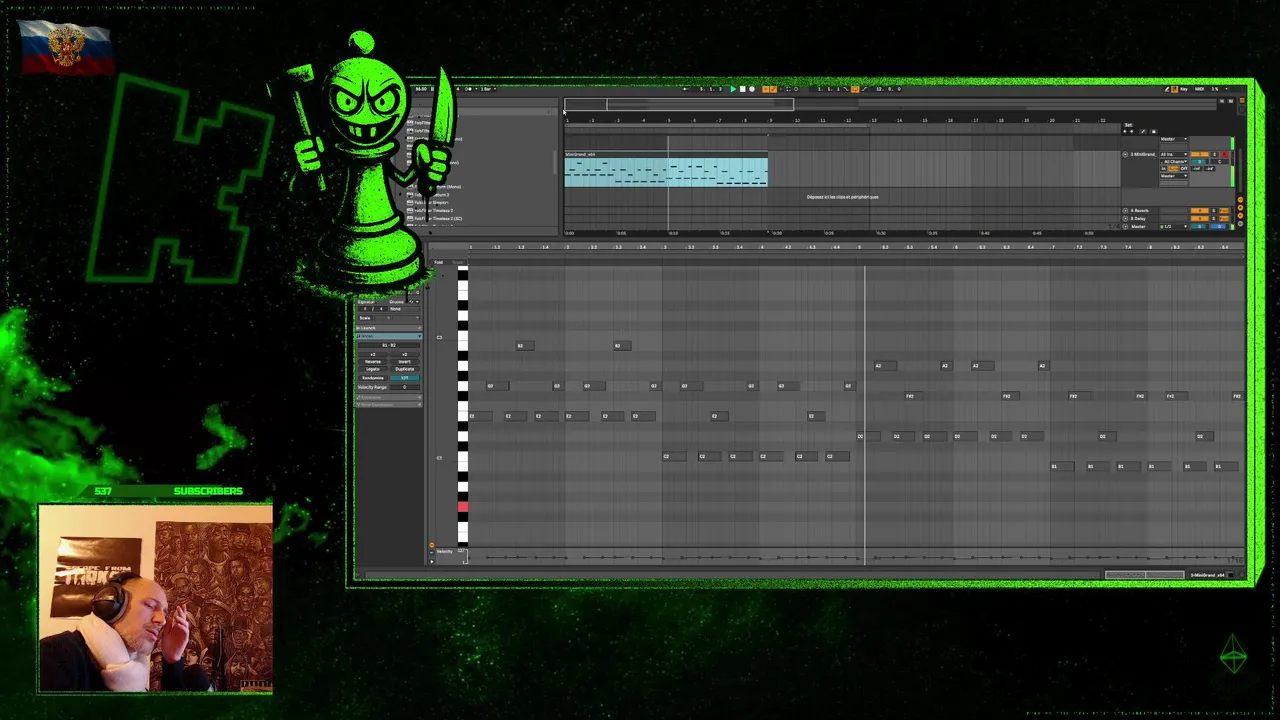
Task: Open Key map mode
Action: 1184,89
